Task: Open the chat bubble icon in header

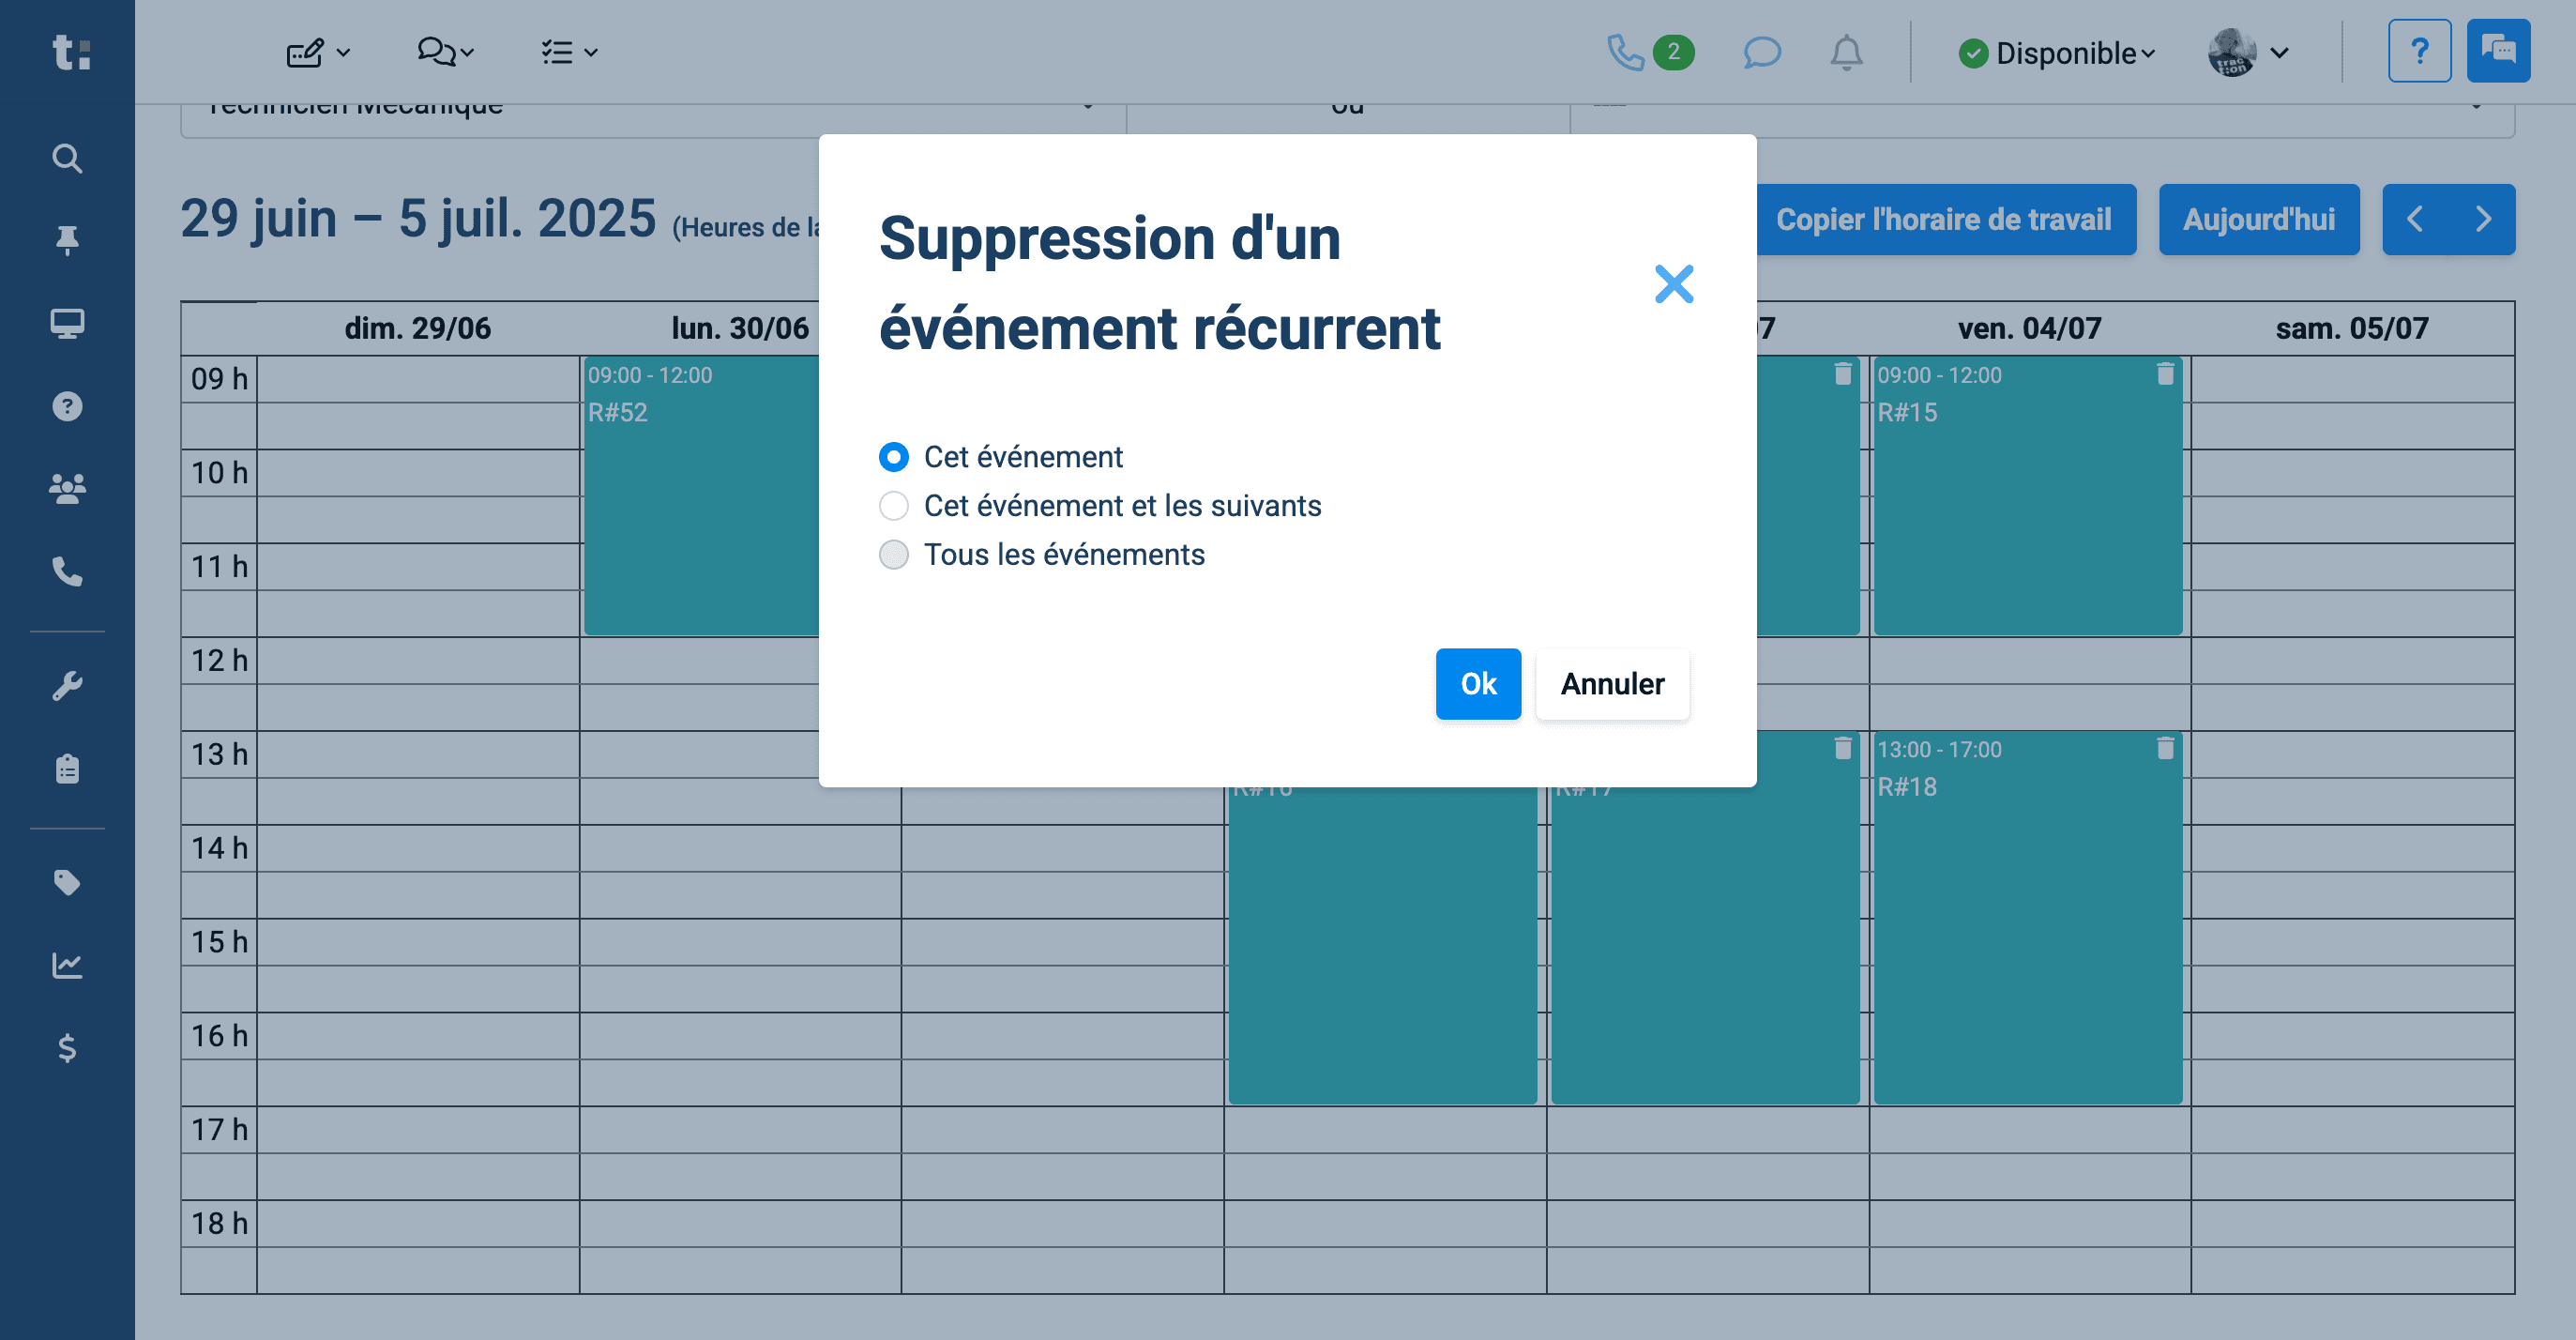Action: 1762,52
